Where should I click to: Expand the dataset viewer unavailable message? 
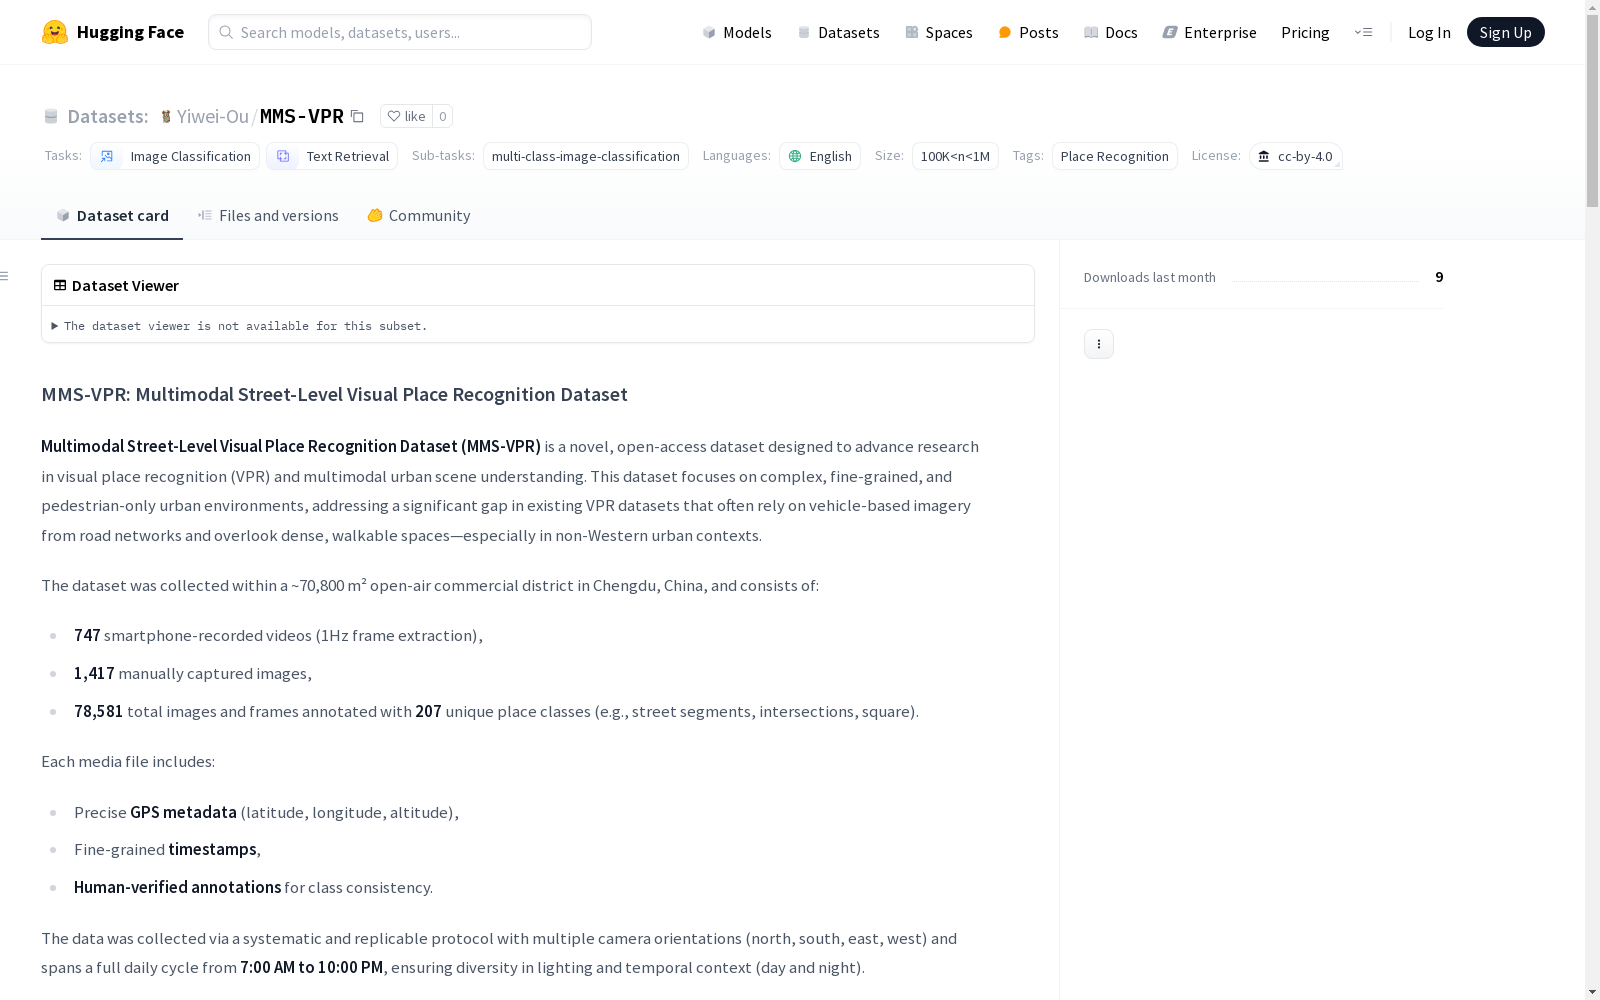(x=240, y=326)
